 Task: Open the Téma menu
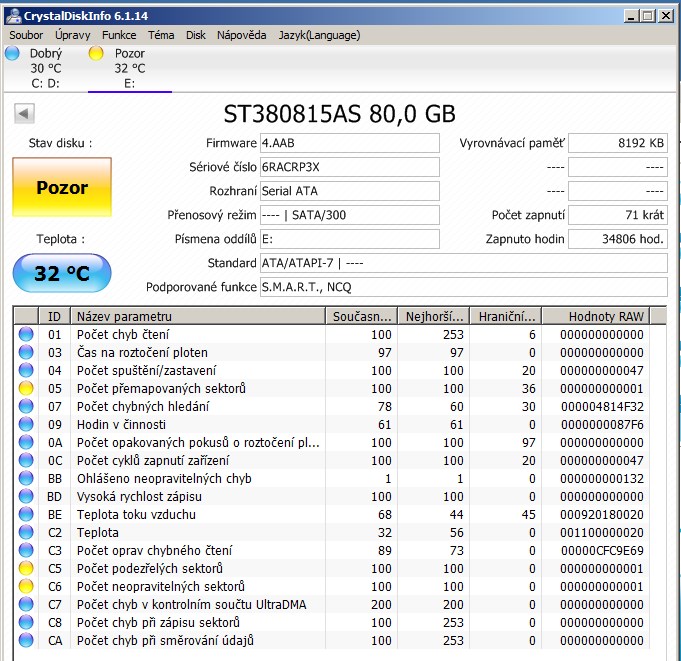pyautogui.click(x=161, y=35)
